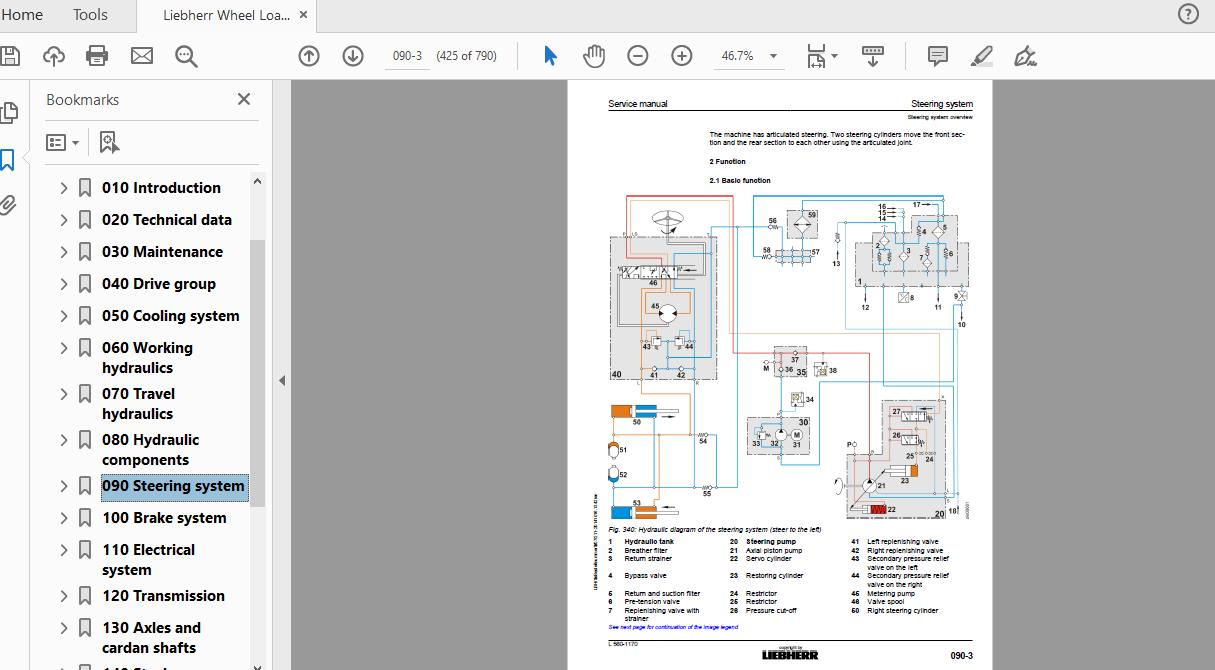
Task: Expand the 100 Brake system bookmark
Action: pos(63,517)
